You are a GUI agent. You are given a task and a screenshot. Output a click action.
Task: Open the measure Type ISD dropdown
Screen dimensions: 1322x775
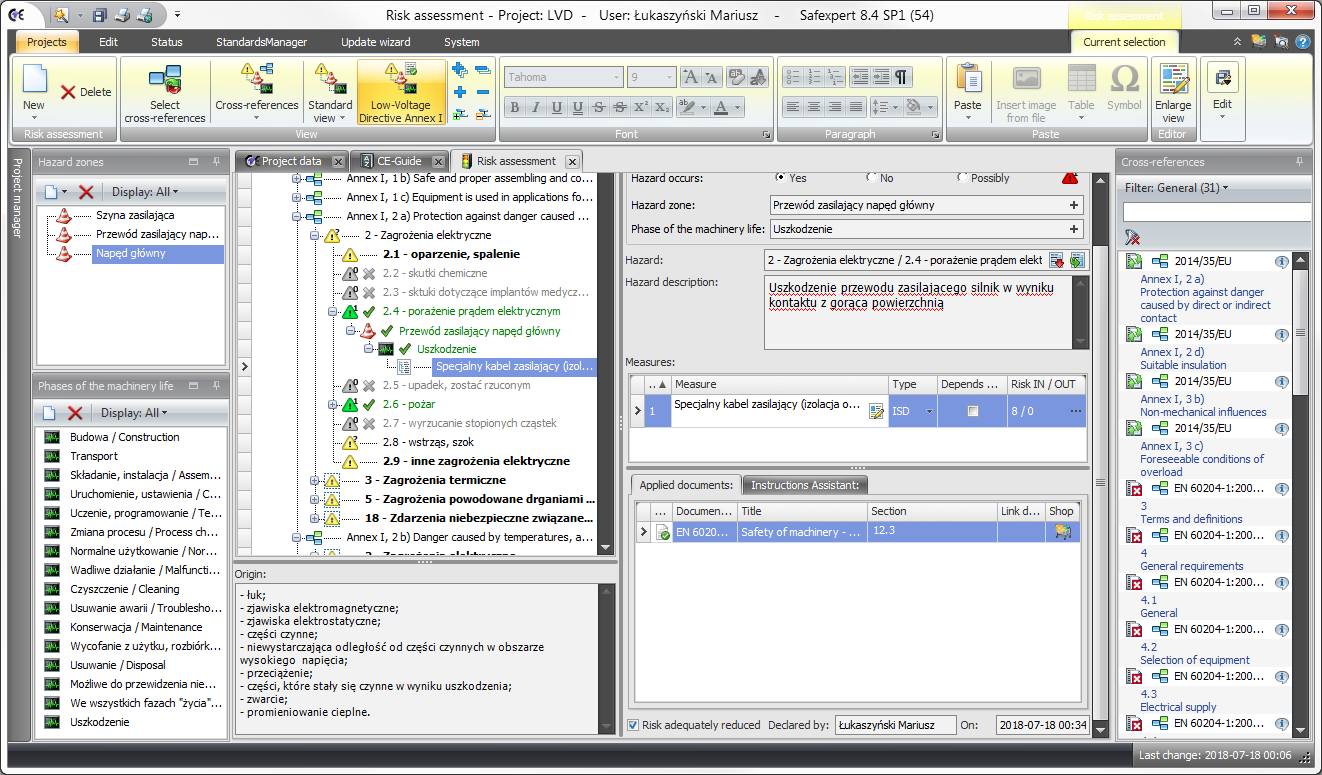coord(929,410)
